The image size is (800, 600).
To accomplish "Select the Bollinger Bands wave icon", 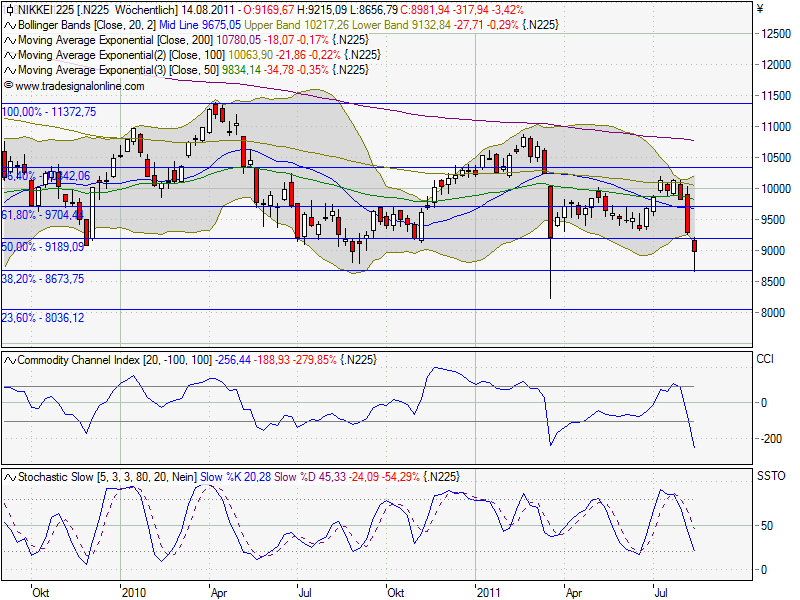I will tap(9, 26).
